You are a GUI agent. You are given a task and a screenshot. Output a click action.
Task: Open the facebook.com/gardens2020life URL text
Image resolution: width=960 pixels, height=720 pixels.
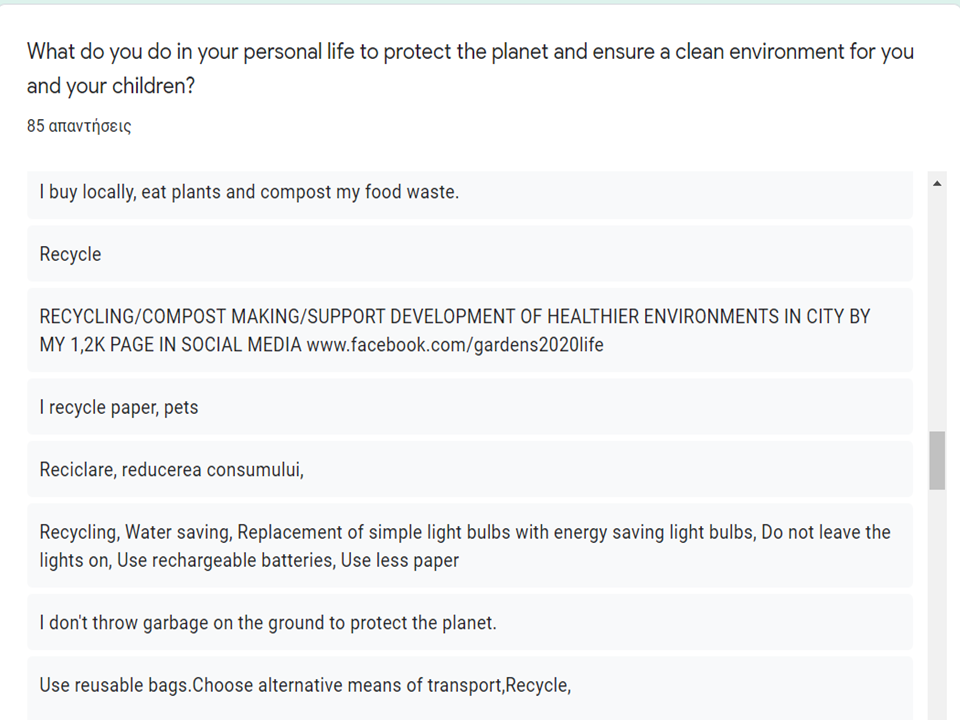pyautogui.click(x=455, y=345)
